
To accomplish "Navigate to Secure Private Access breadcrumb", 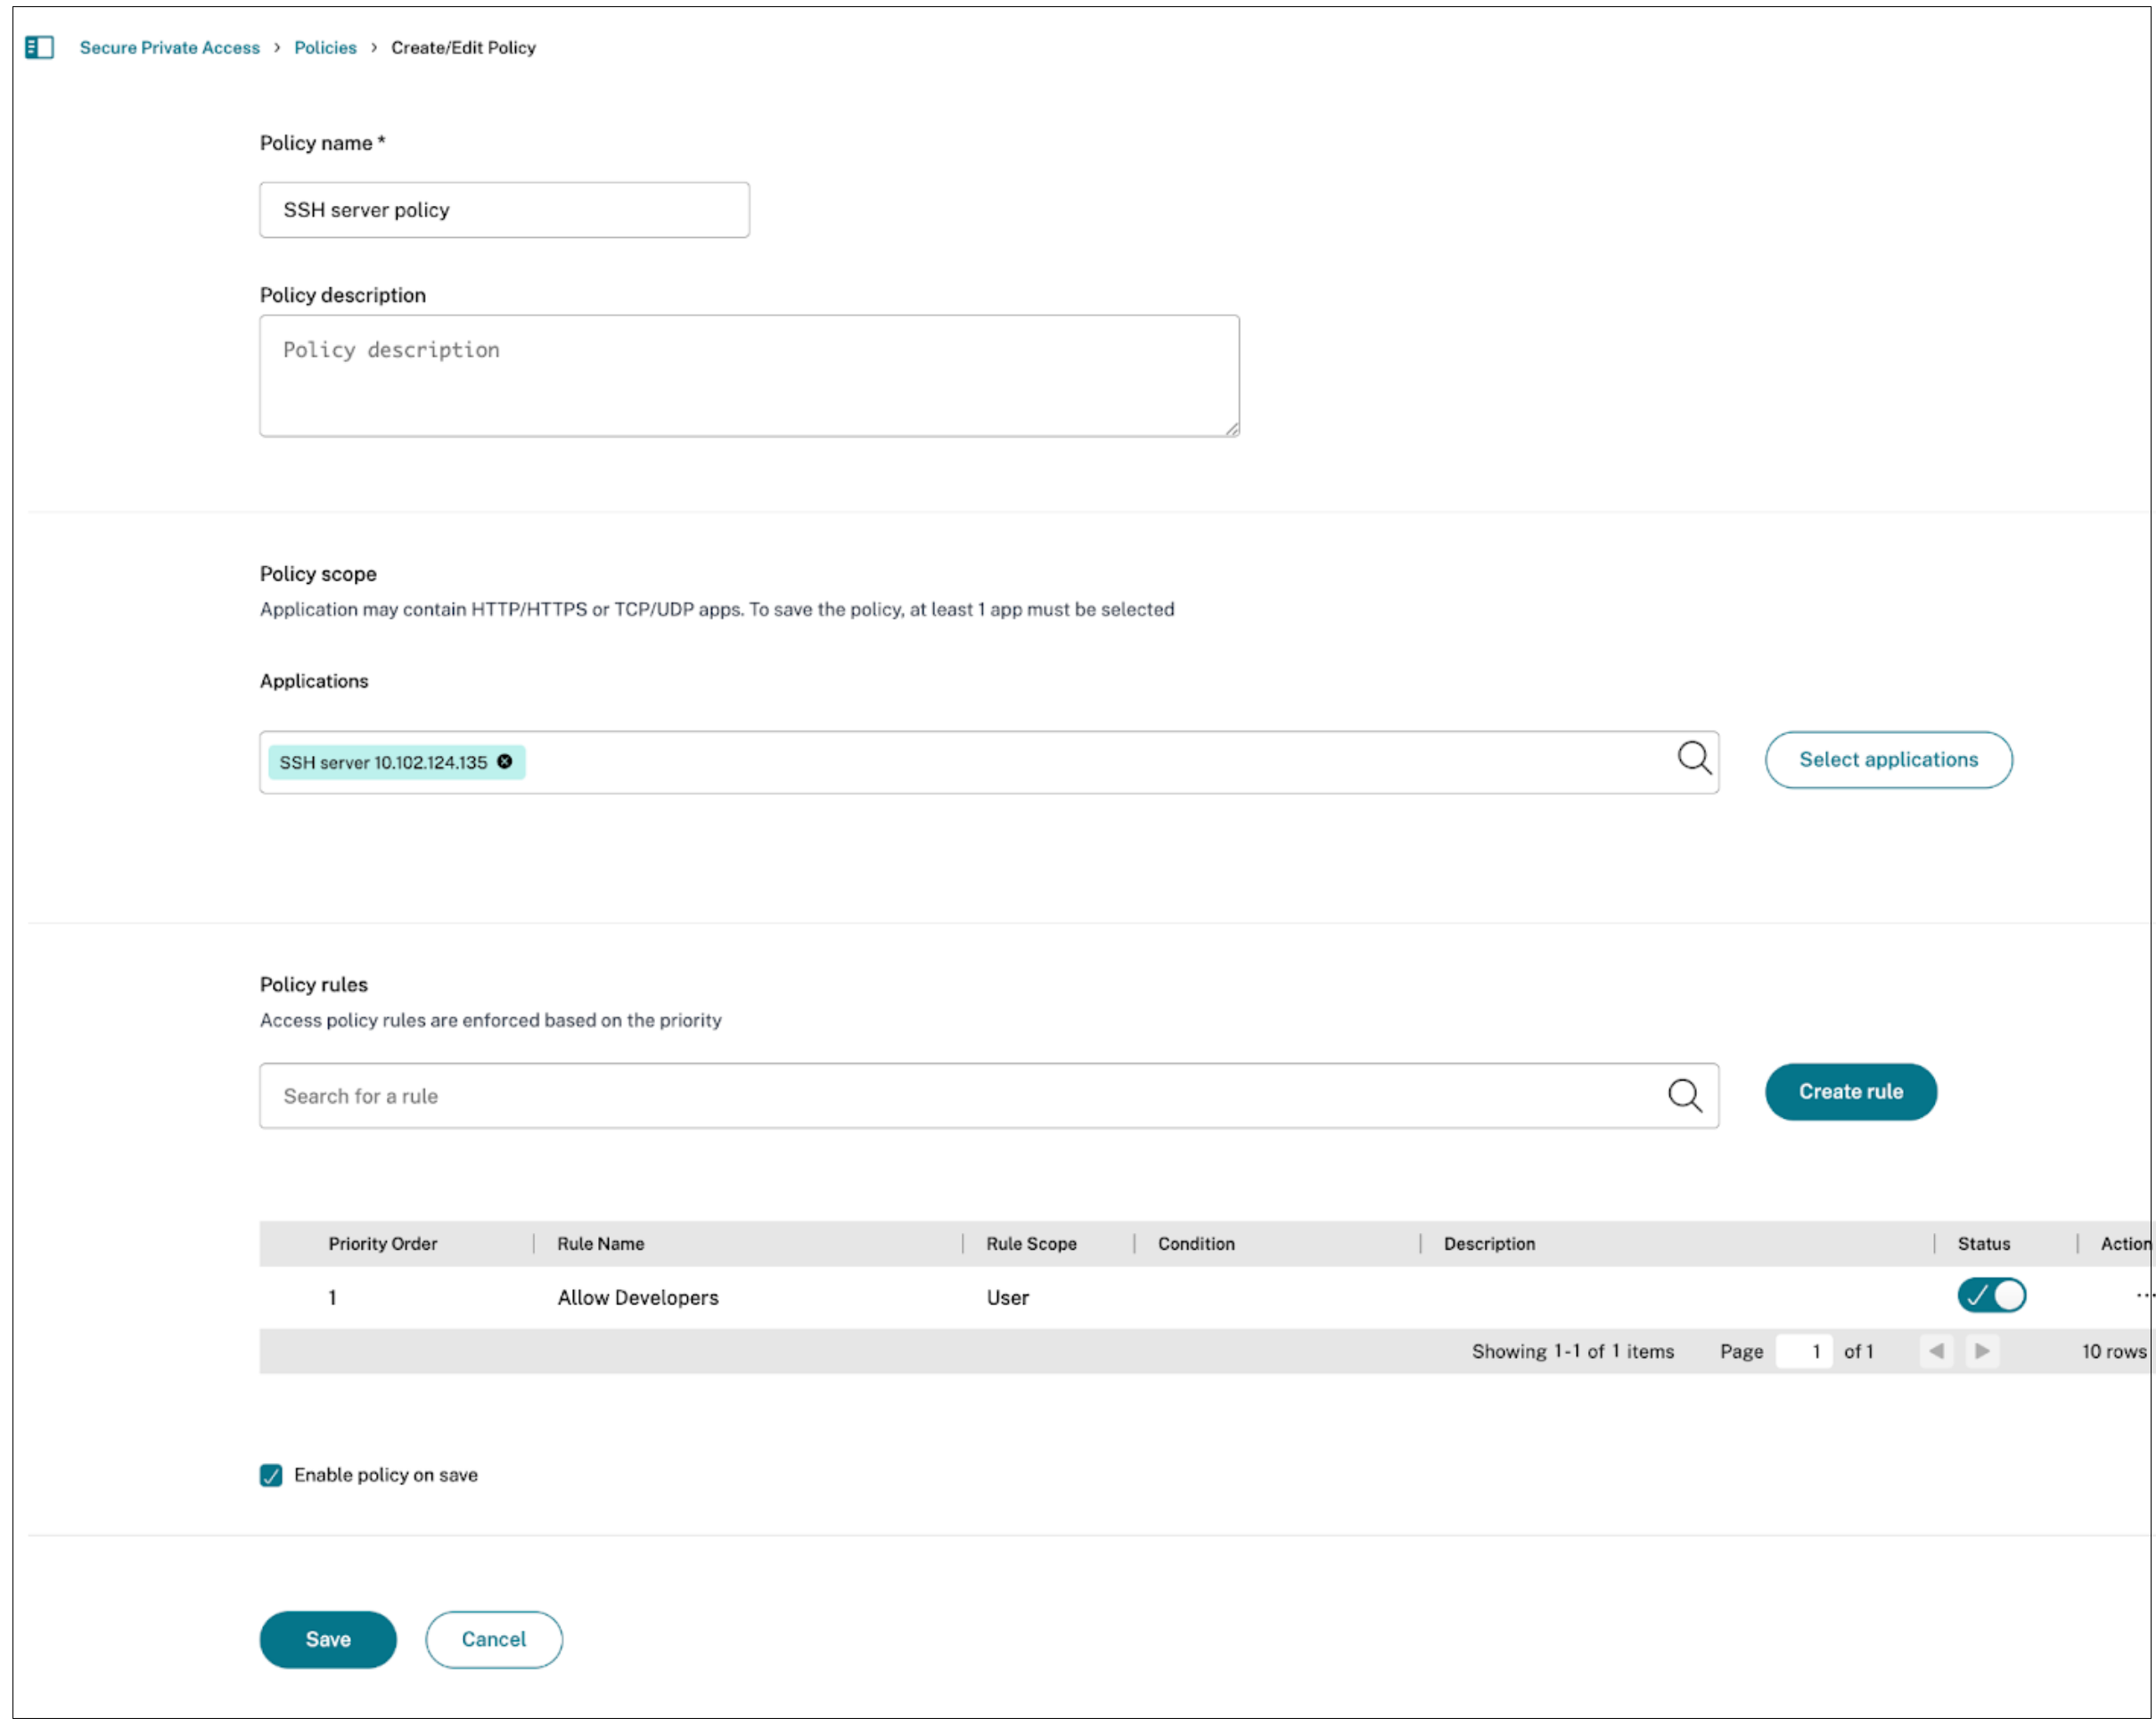I will pos(169,47).
